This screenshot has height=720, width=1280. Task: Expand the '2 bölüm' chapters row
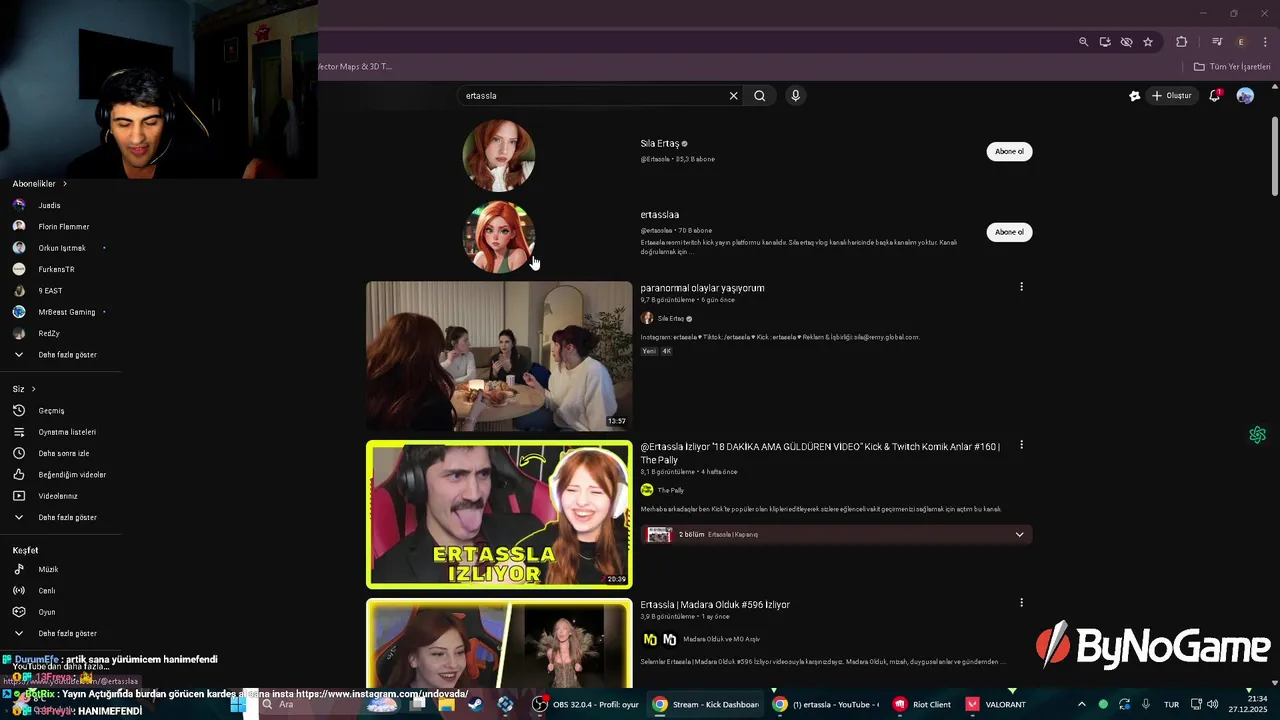click(836, 534)
